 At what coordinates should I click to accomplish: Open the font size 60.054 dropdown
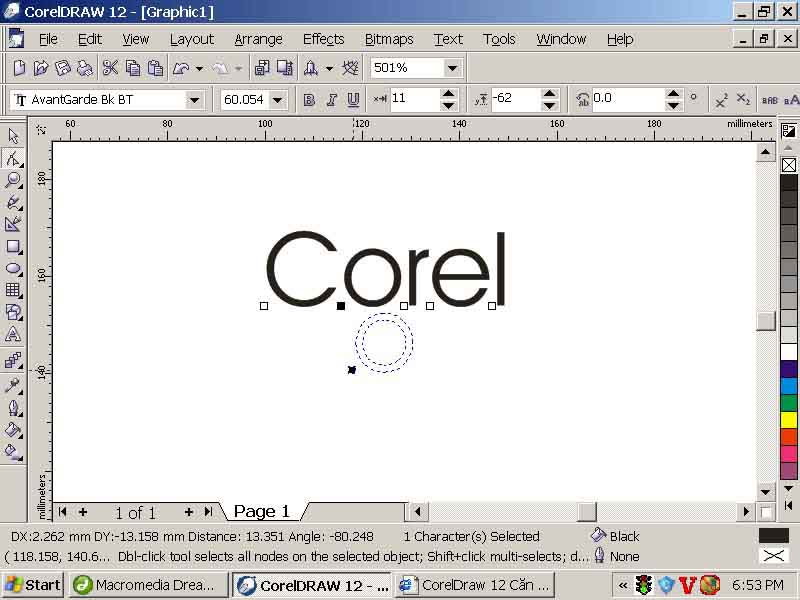(278, 100)
